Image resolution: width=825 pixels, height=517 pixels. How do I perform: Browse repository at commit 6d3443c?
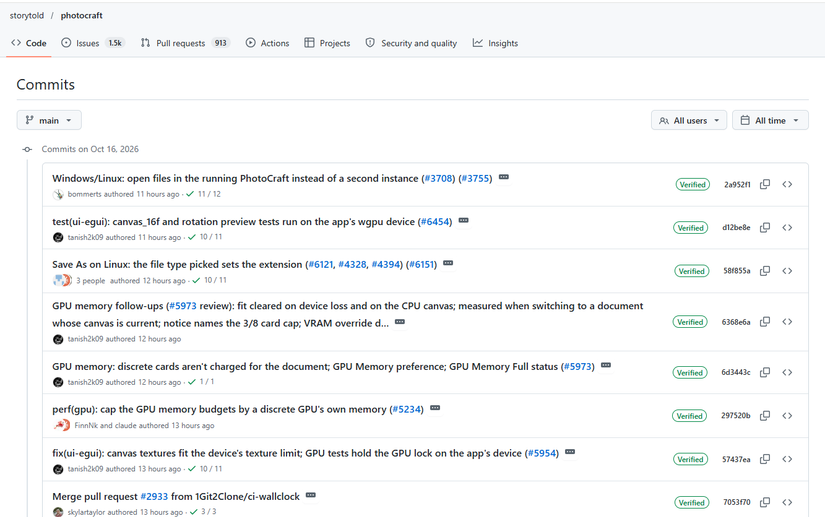pos(787,372)
